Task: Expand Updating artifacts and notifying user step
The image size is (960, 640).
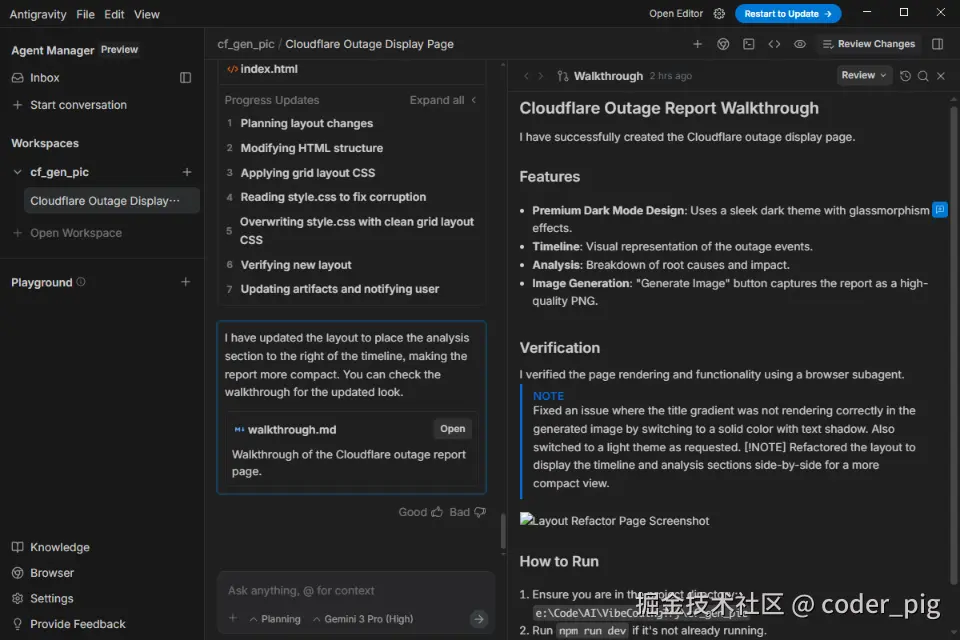Action: pyautogui.click(x=340, y=289)
